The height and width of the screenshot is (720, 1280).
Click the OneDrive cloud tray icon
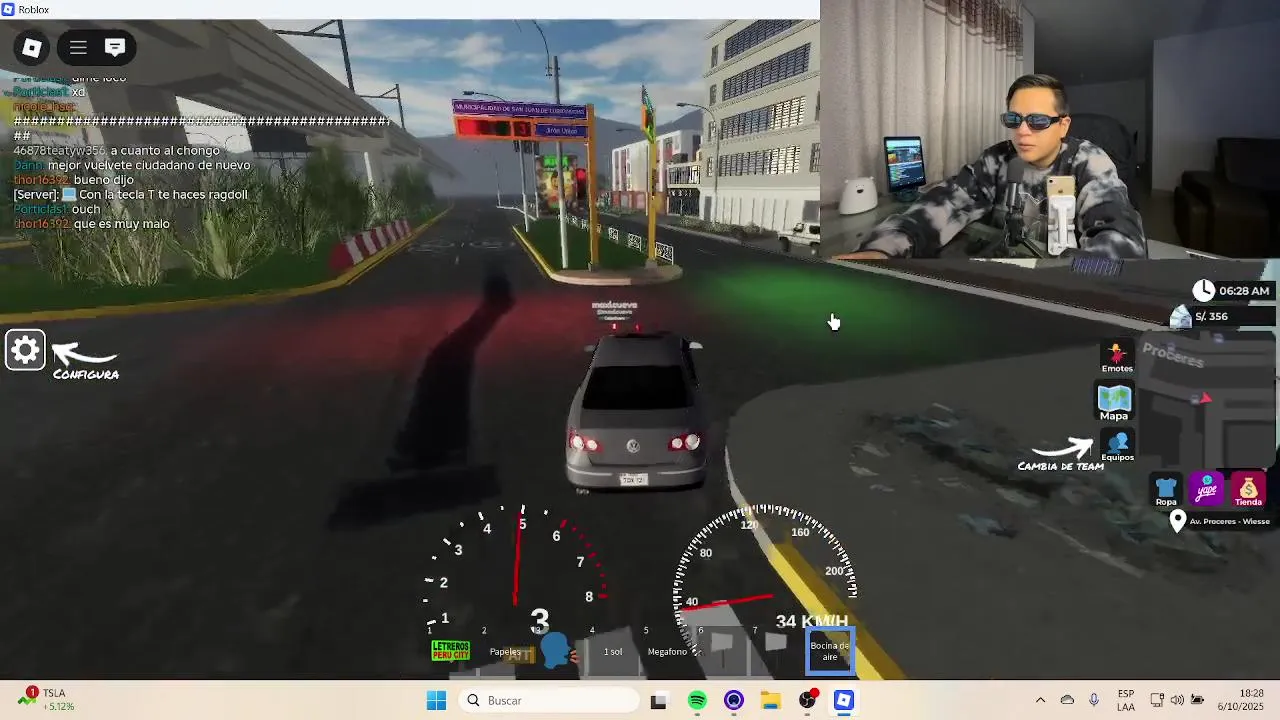click(x=1067, y=700)
